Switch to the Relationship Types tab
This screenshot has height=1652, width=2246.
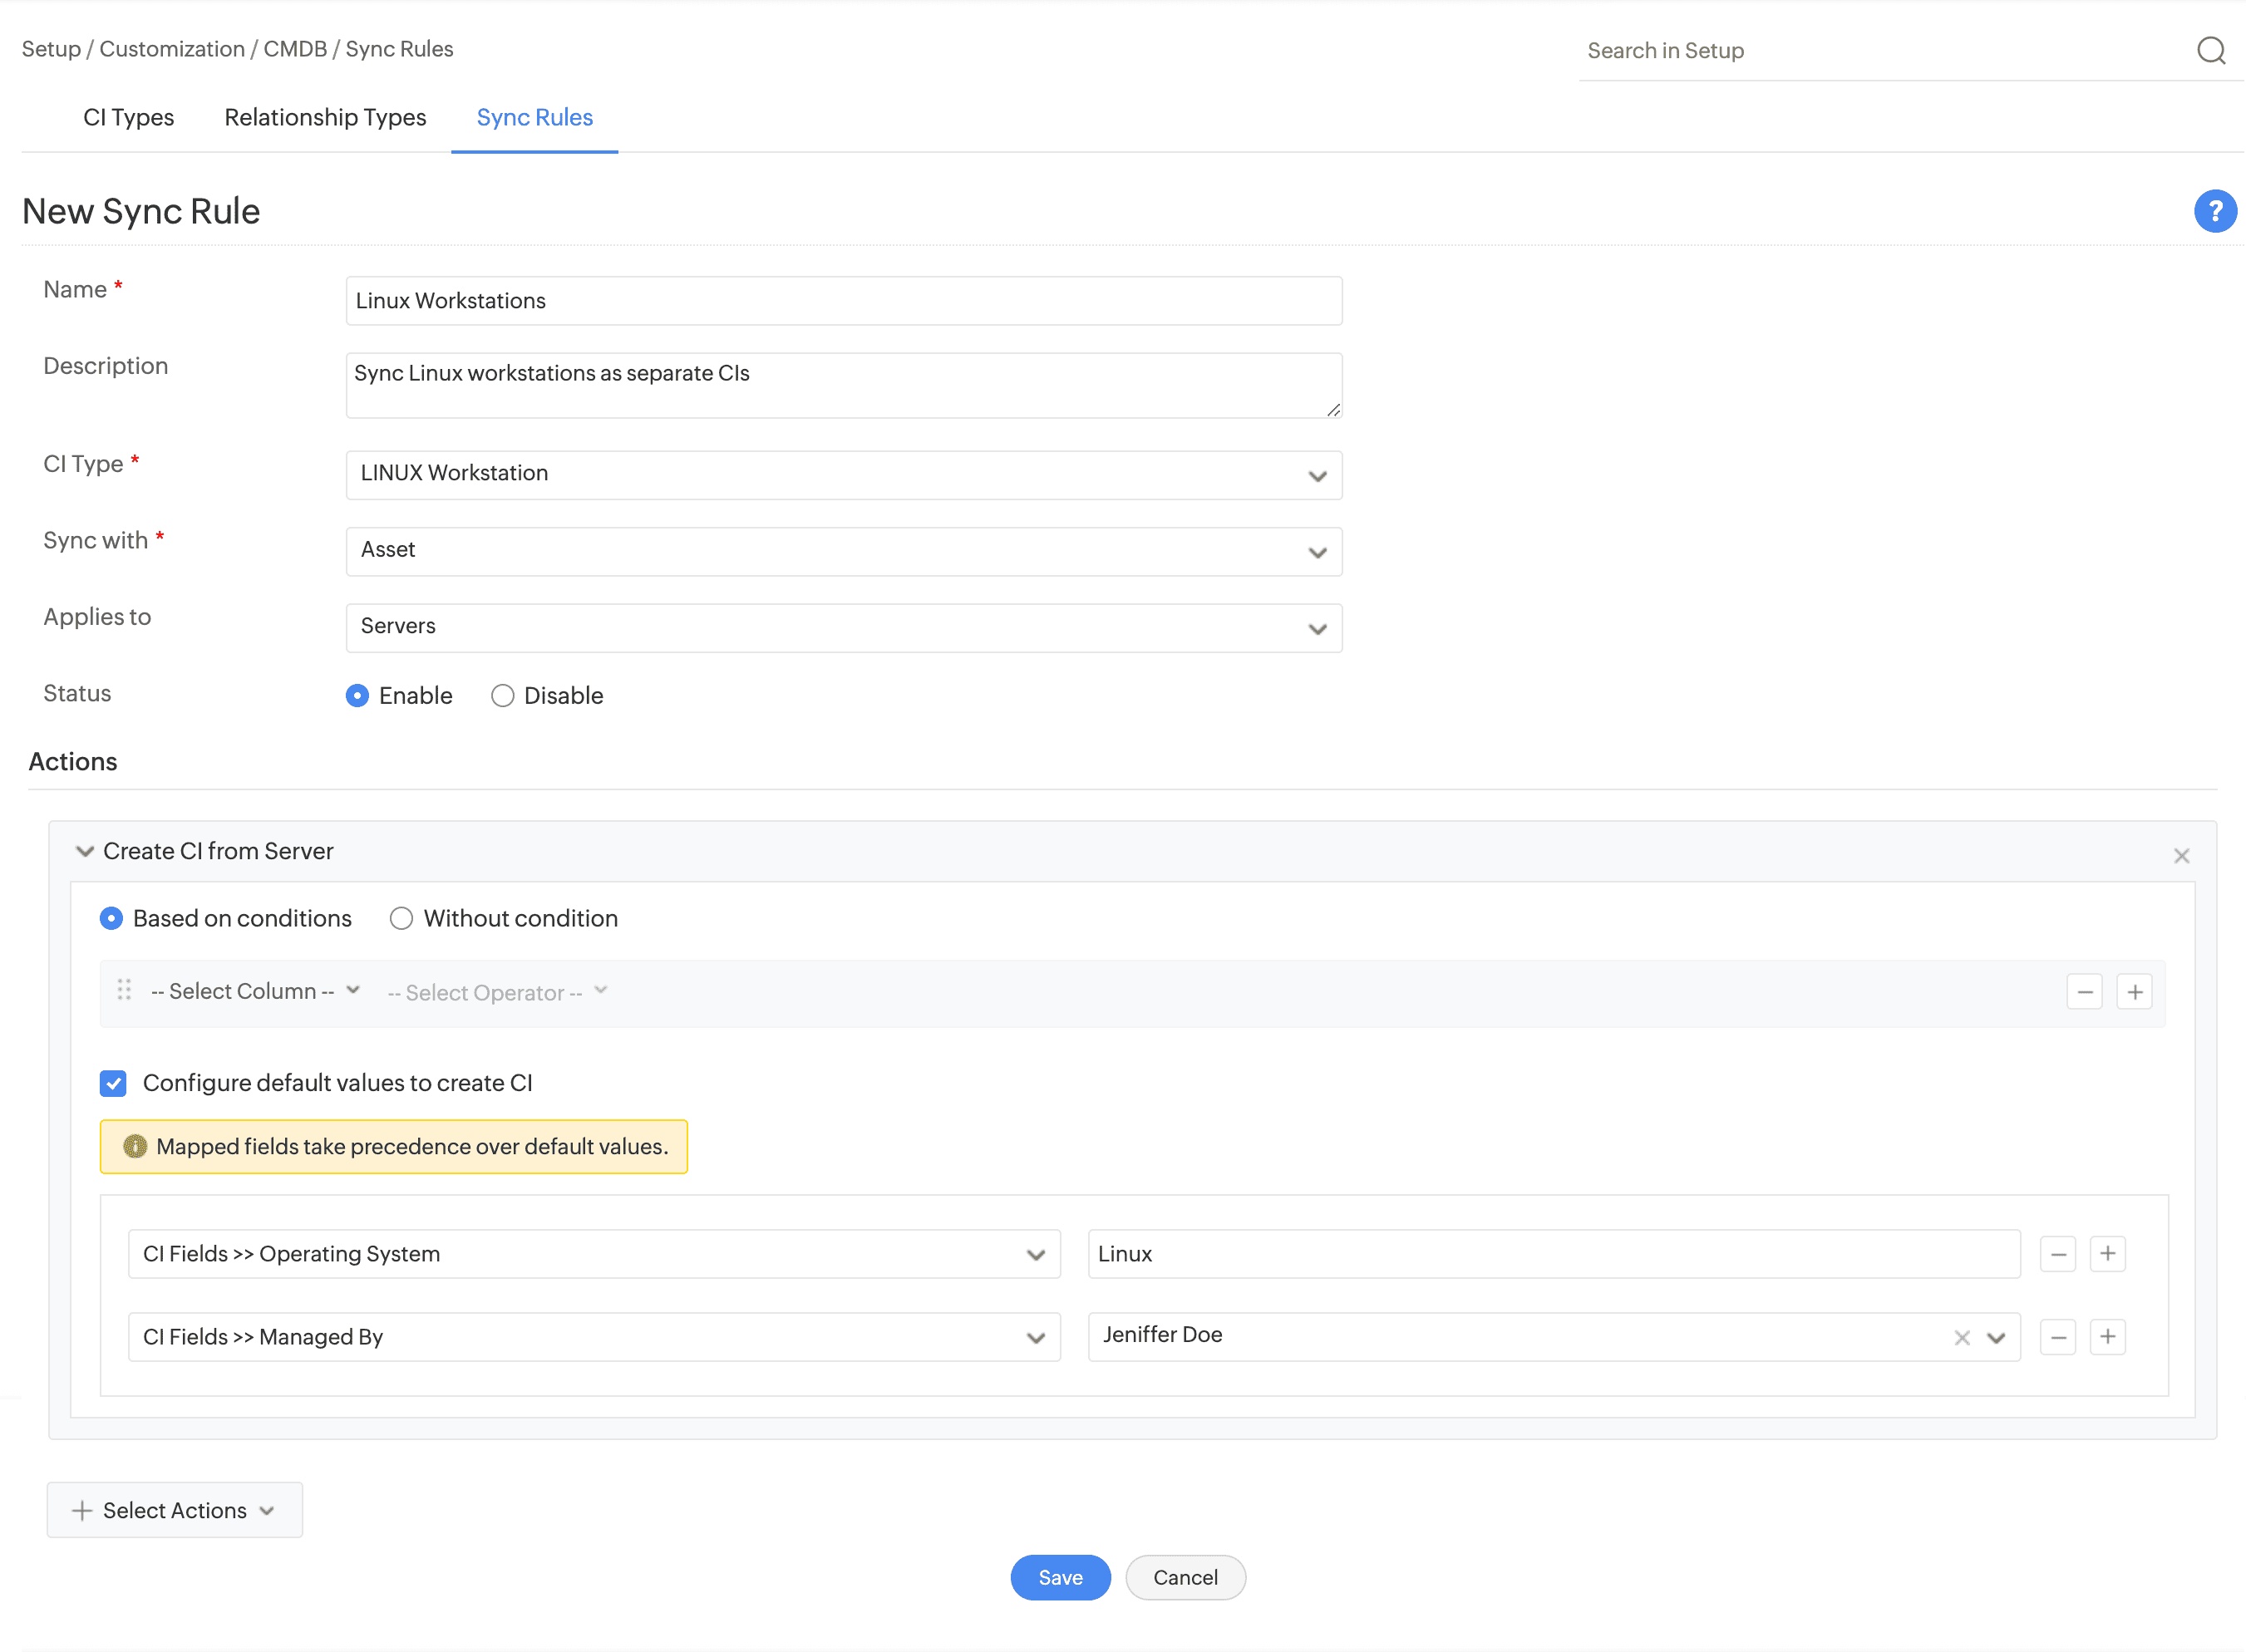click(325, 117)
